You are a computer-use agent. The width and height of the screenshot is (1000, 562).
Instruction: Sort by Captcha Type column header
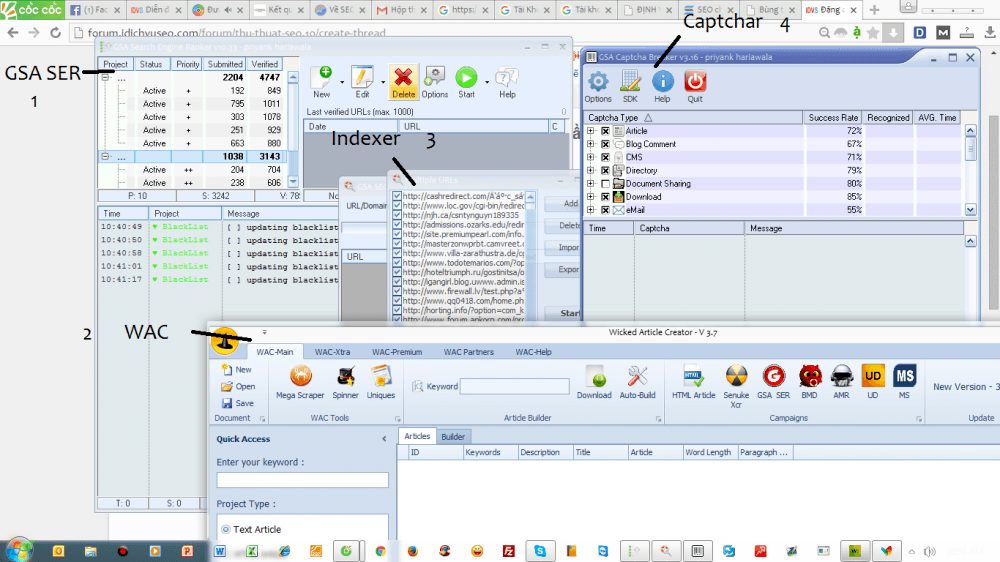click(x=693, y=117)
